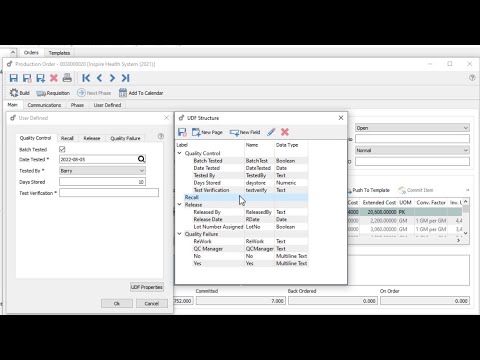
Task: Click the Save and New icon
Action: tap(40, 78)
